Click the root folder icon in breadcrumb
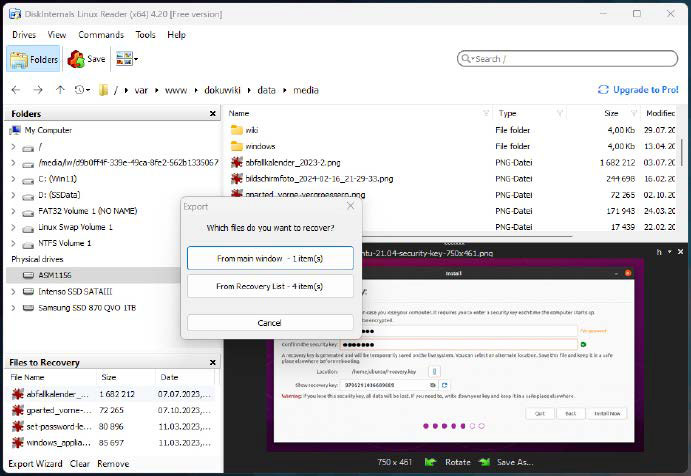691x476 pixels. [x=104, y=90]
